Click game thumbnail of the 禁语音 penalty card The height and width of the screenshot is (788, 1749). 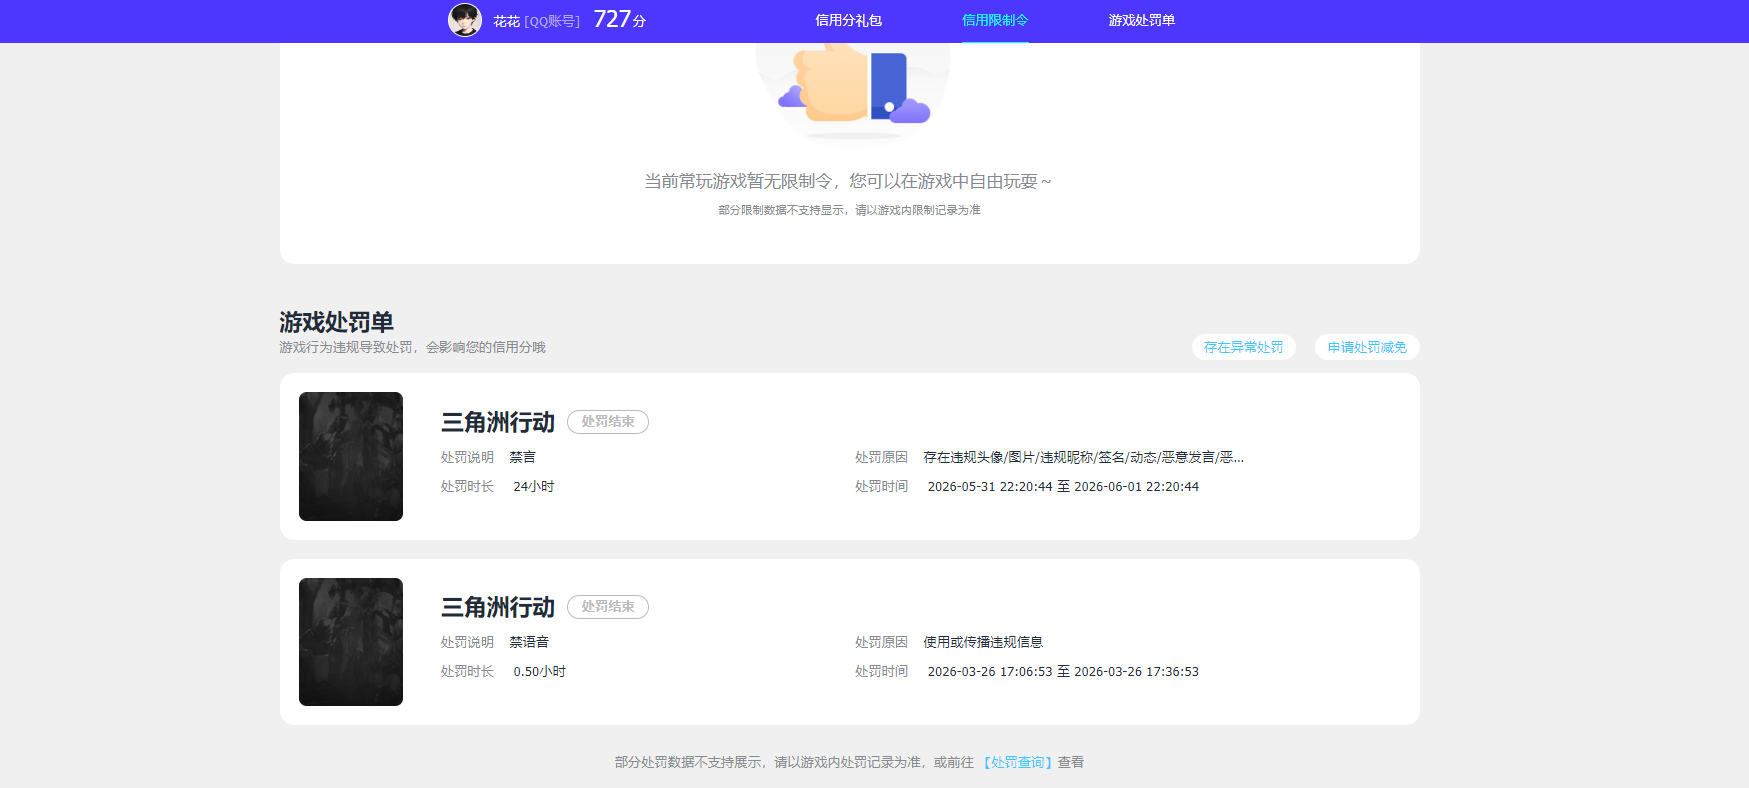pos(351,642)
